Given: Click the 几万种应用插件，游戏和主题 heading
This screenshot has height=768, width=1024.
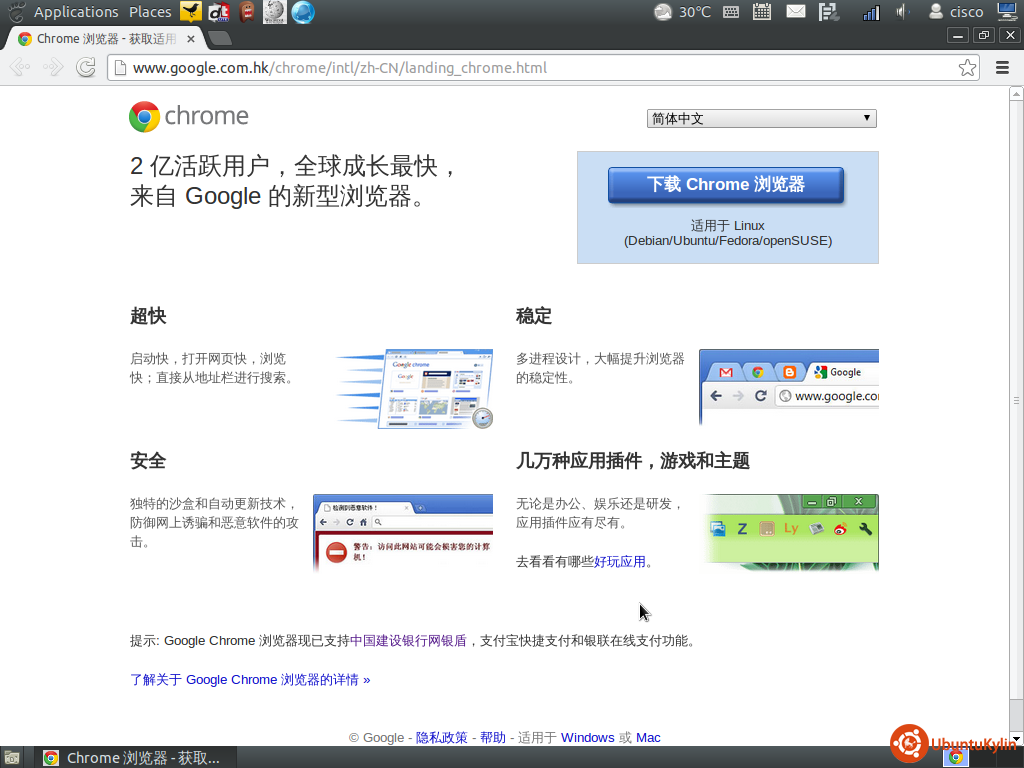Looking at the screenshot, I should 633,461.
